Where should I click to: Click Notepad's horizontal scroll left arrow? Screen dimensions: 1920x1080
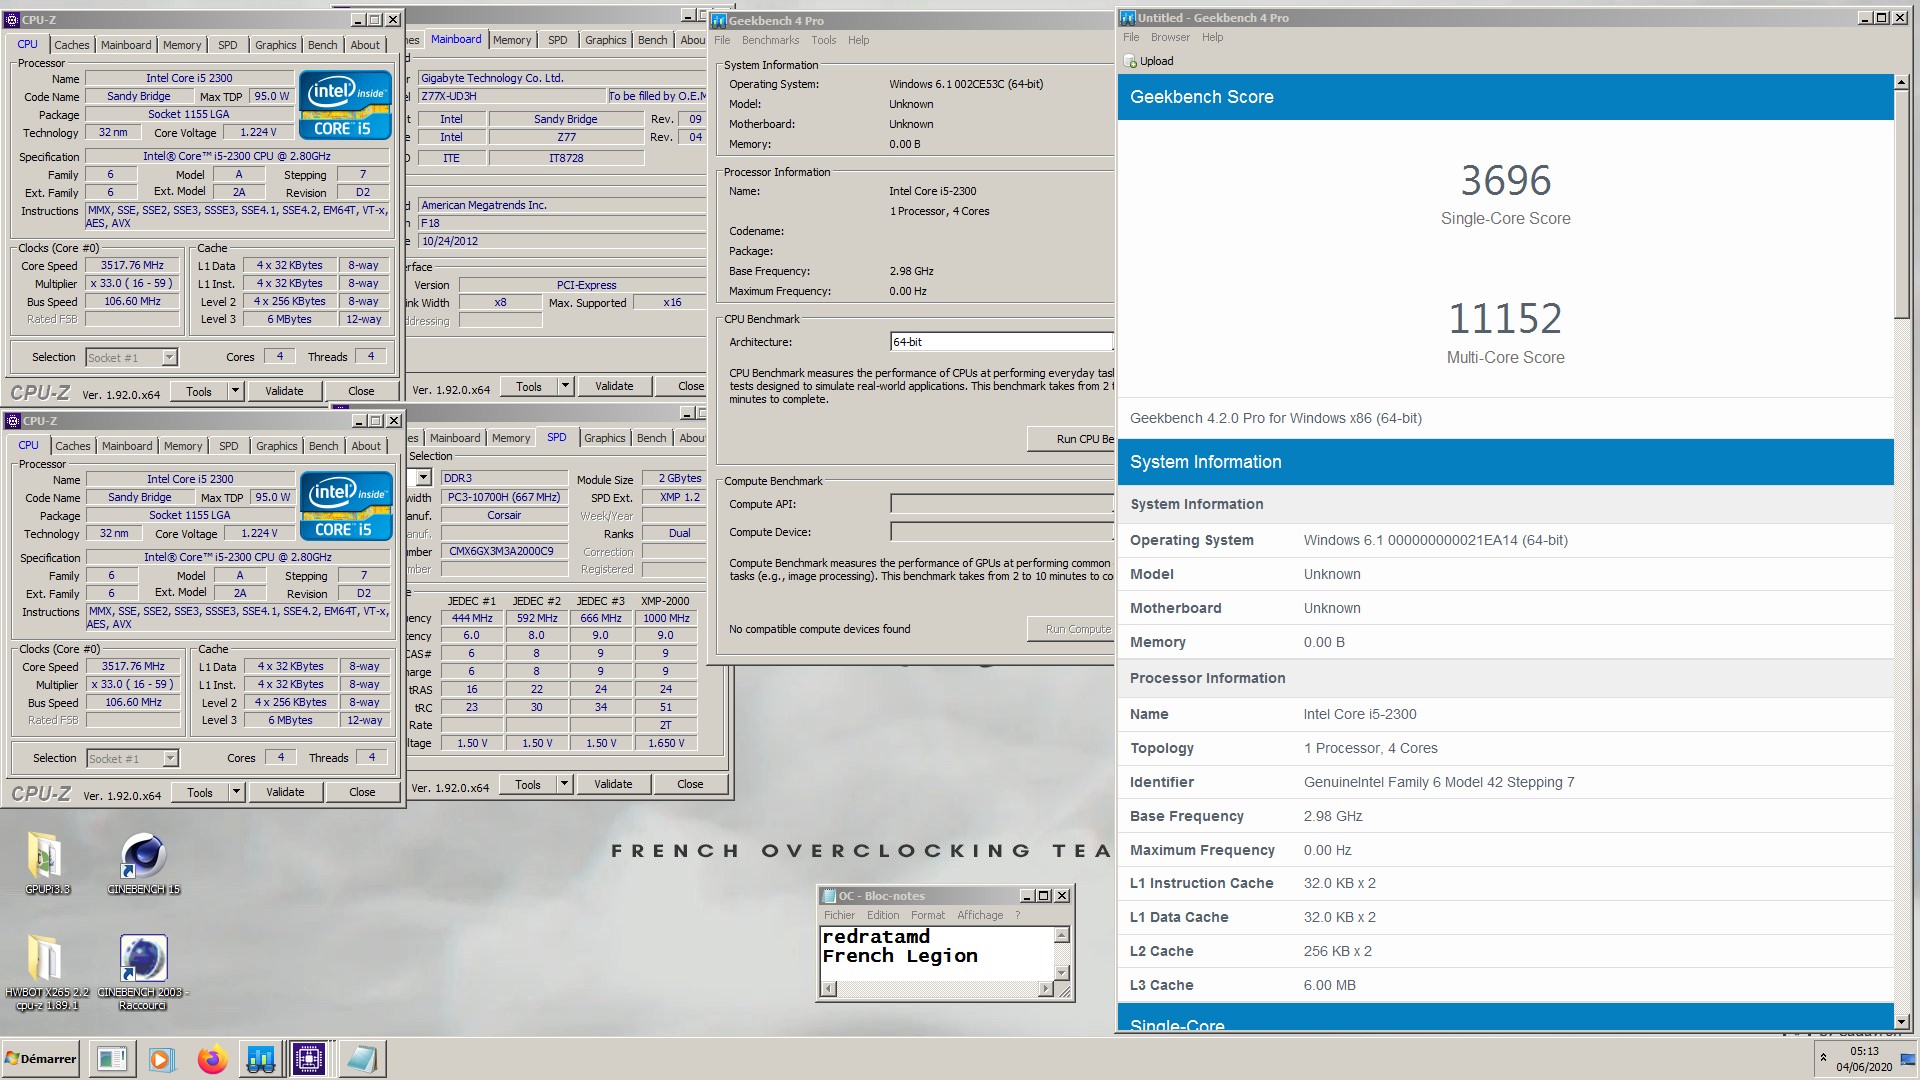click(x=828, y=989)
